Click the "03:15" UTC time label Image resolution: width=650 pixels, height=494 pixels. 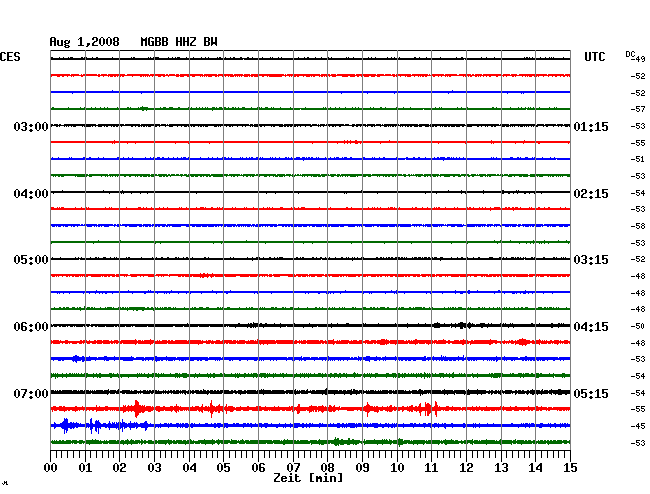(591, 259)
